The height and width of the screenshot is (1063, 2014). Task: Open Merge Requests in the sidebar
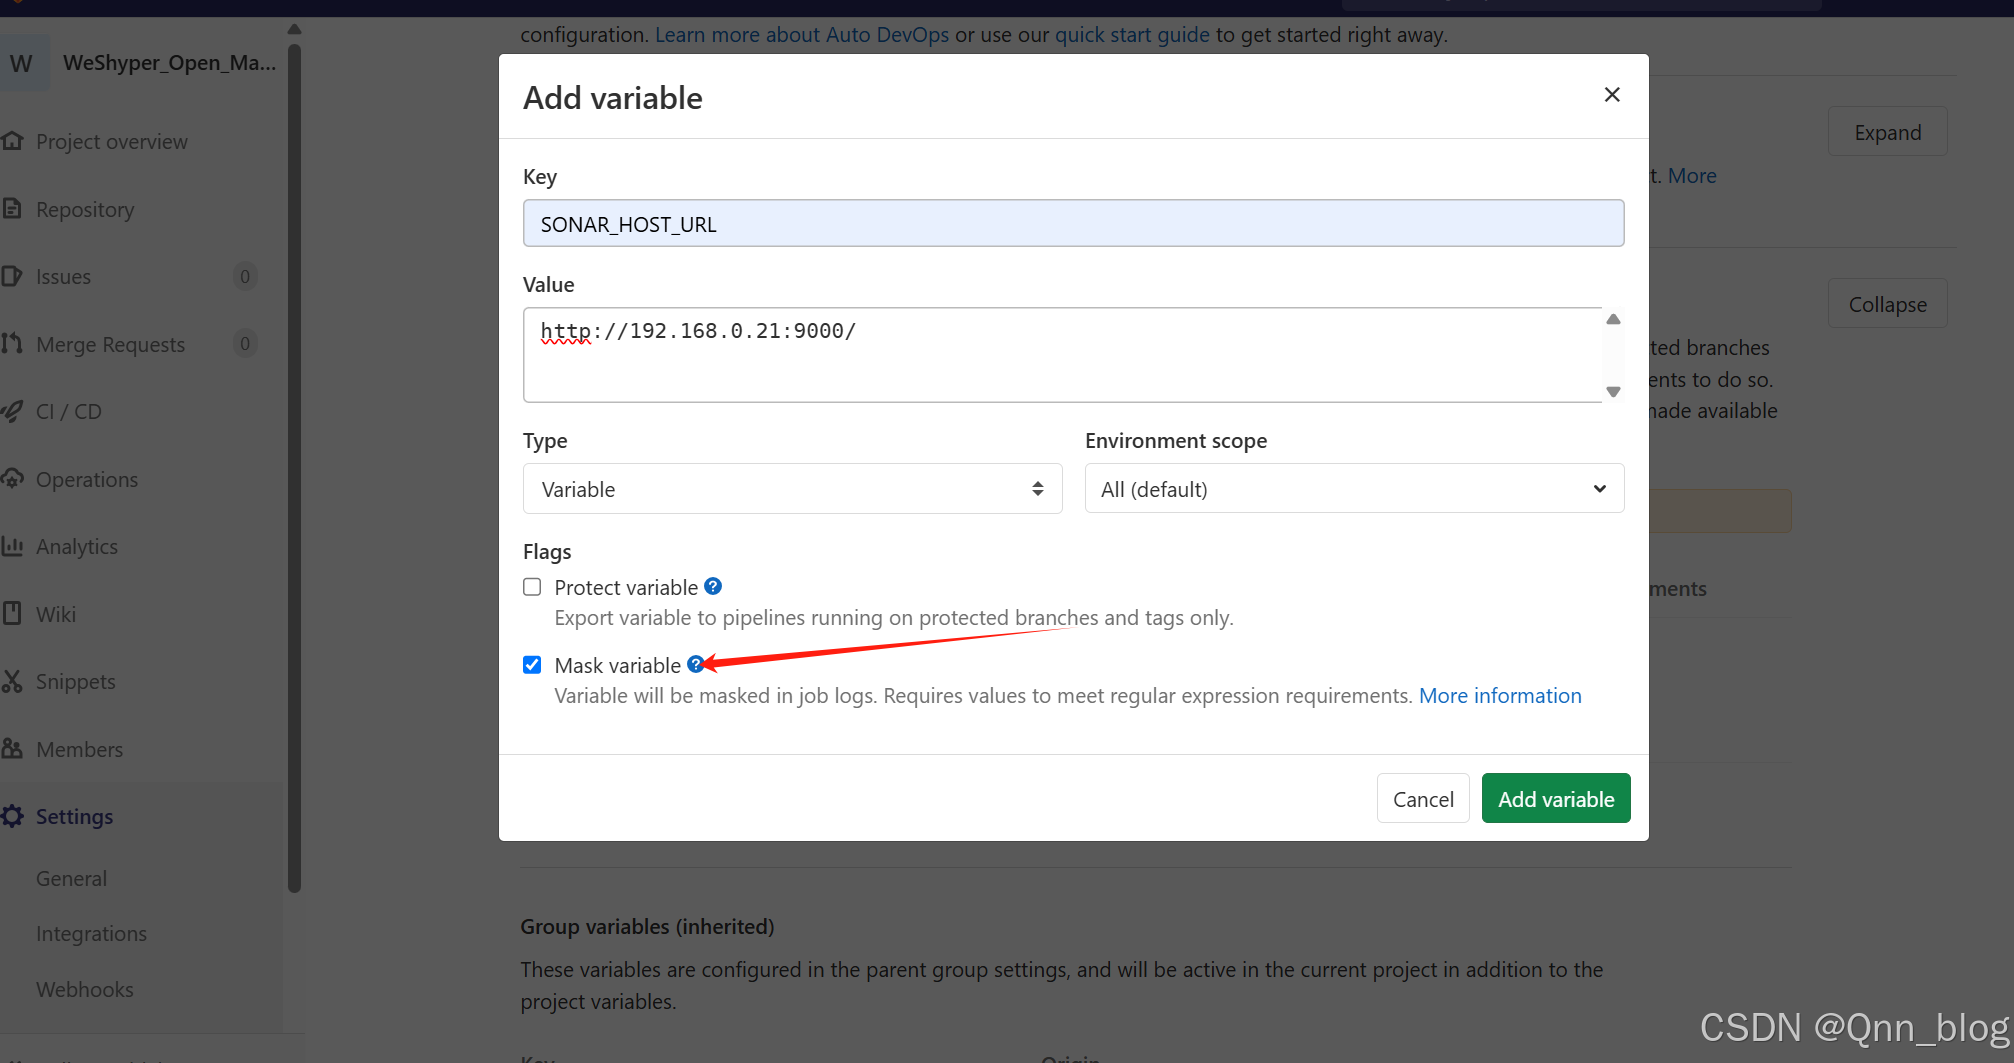(110, 344)
